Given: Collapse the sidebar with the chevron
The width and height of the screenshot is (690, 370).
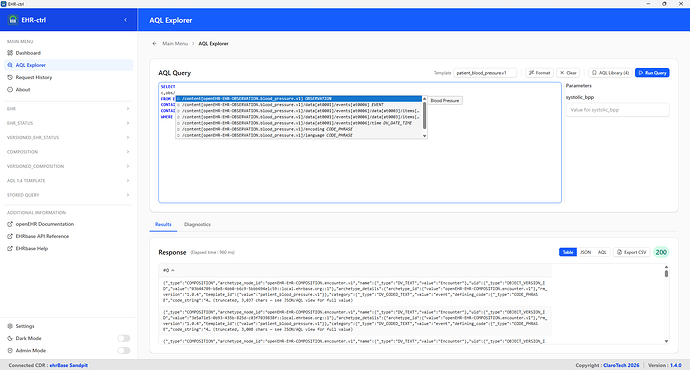Looking at the screenshot, I should point(125,20).
